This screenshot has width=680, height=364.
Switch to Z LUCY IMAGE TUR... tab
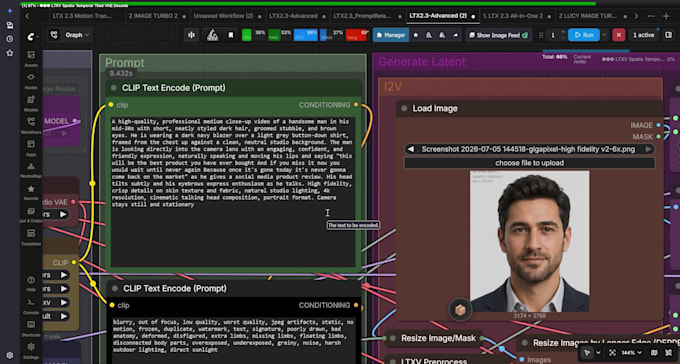click(588, 16)
